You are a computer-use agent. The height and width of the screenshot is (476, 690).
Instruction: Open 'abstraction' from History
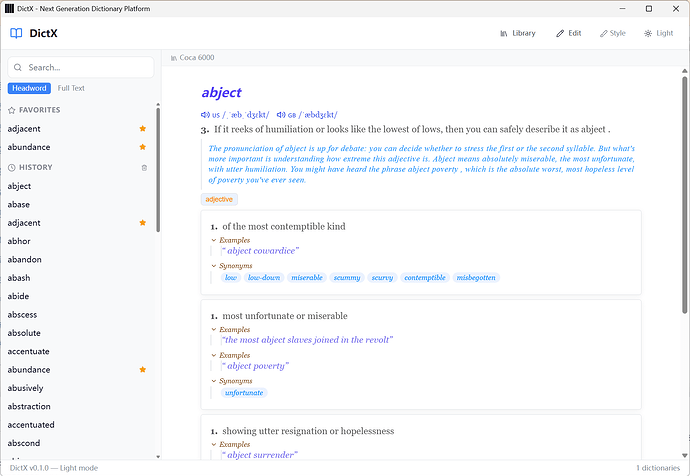click(x=29, y=406)
